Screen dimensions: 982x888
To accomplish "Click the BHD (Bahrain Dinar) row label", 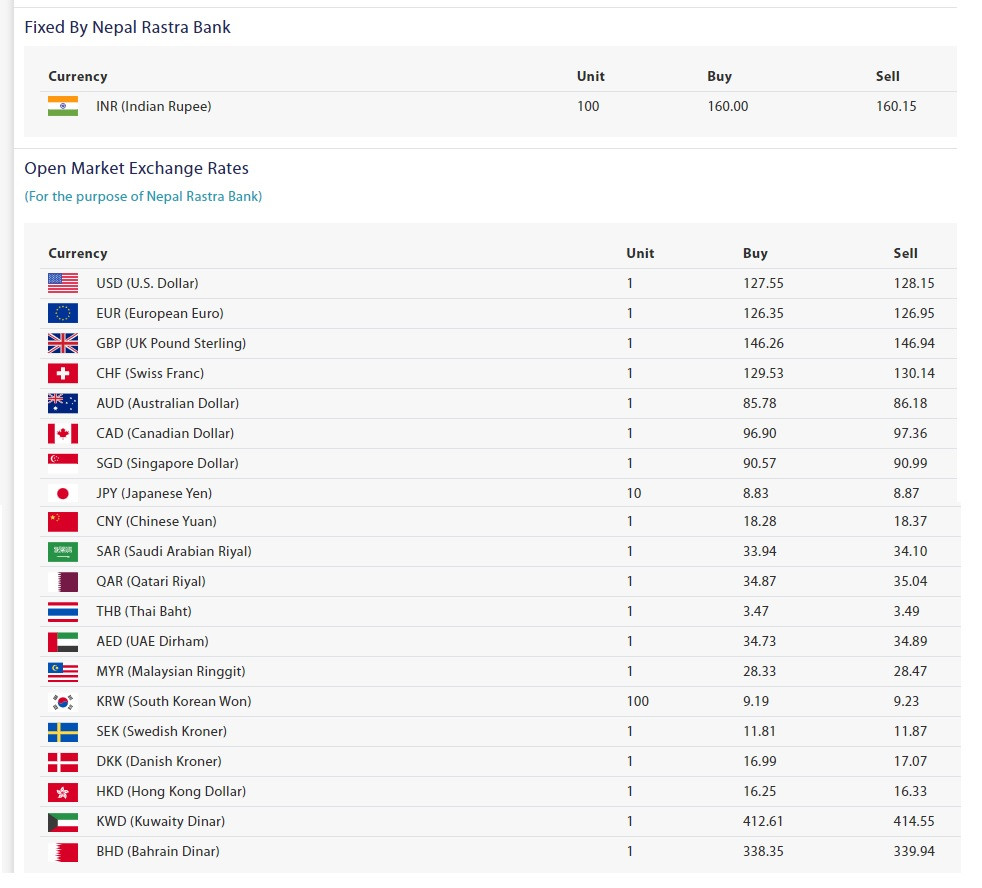I will coord(157,851).
